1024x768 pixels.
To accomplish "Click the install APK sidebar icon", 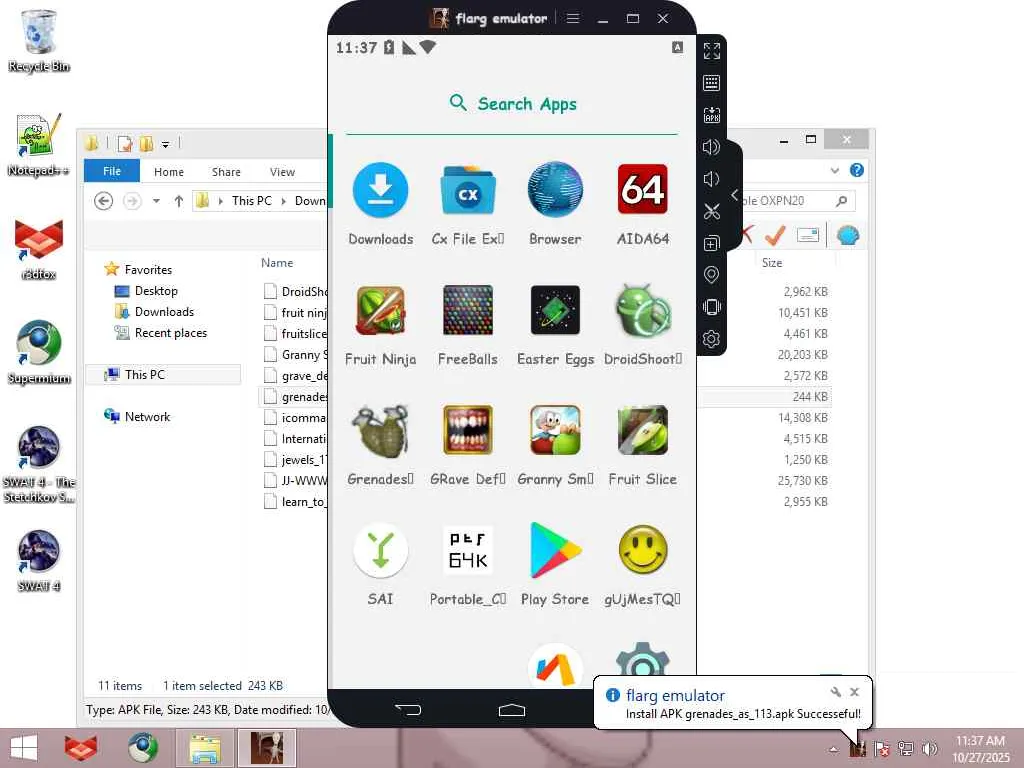I will coord(712,115).
